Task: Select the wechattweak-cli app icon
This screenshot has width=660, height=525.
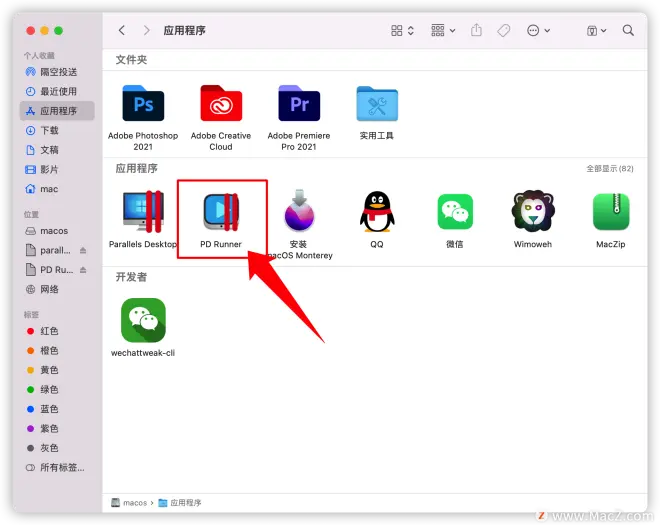Action: (143, 320)
